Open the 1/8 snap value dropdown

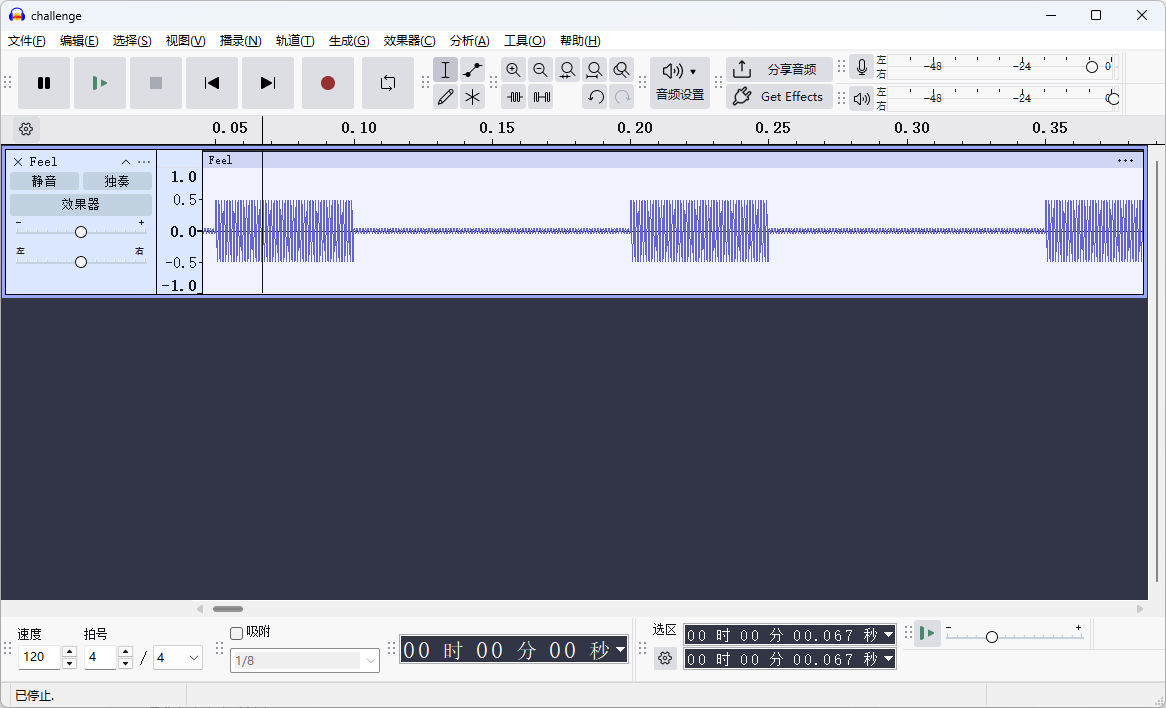(x=371, y=660)
